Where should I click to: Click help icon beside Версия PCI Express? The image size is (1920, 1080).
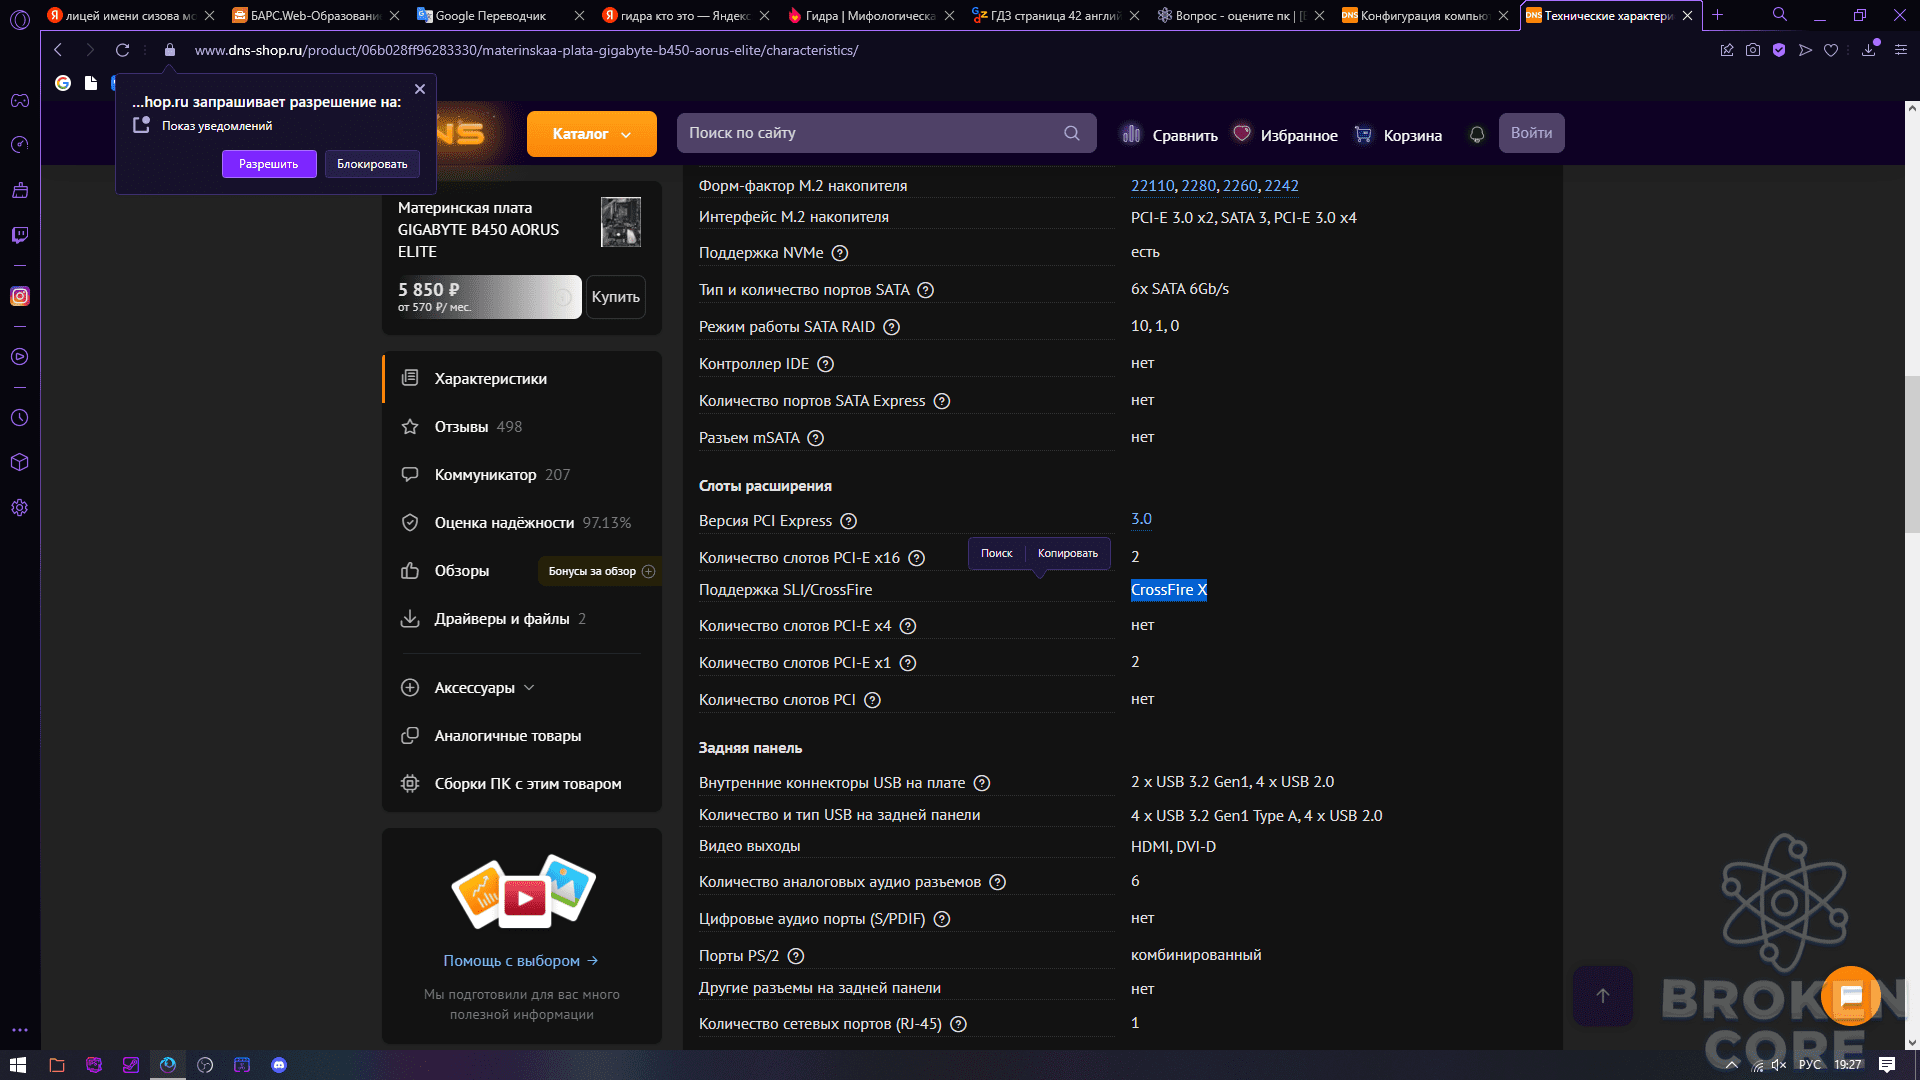tap(849, 521)
